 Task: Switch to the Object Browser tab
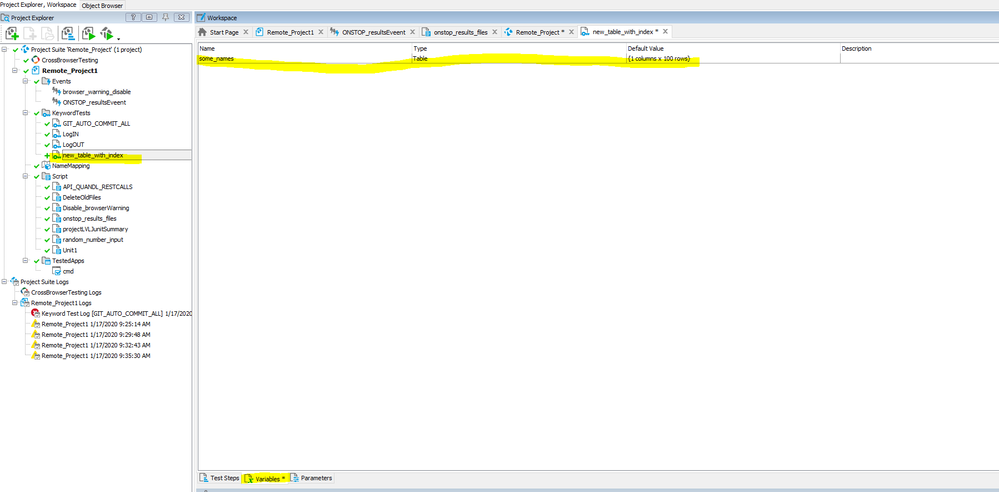pyautogui.click(x=102, y=5)
